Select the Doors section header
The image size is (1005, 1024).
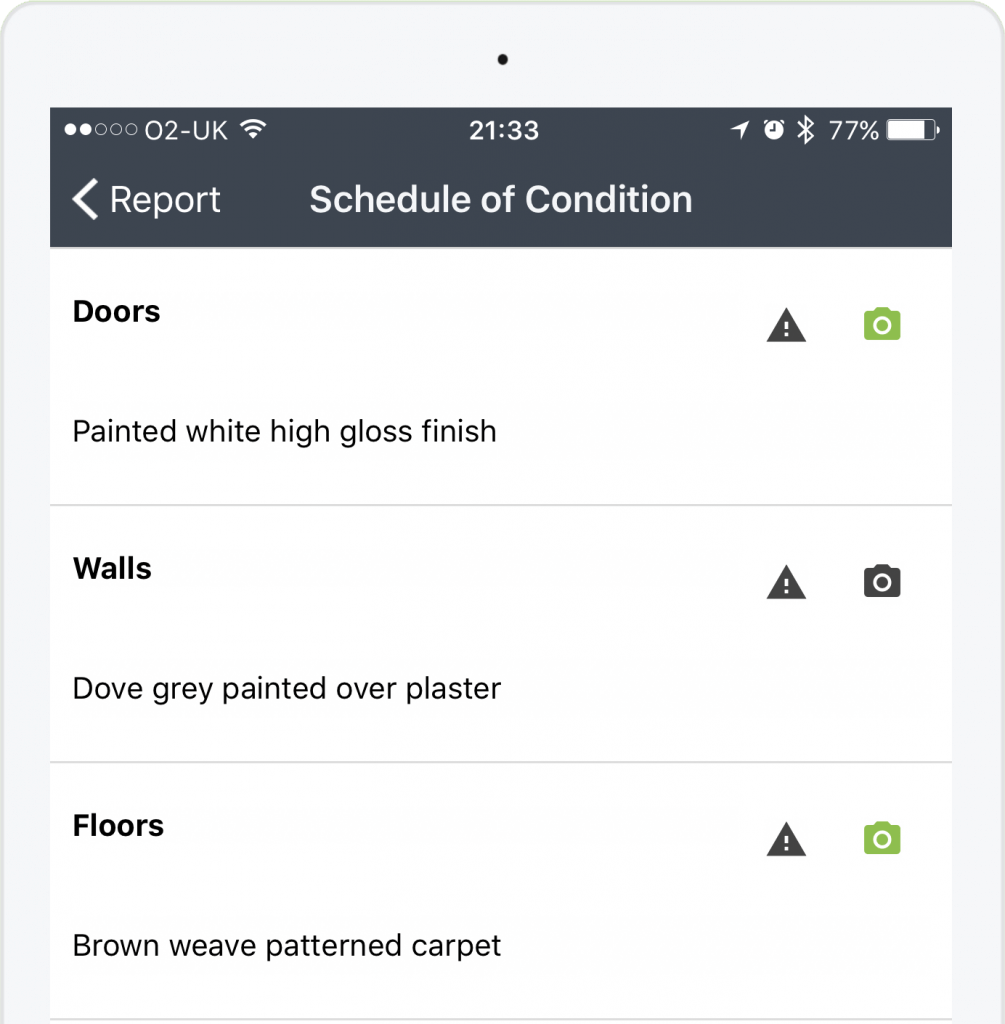pos(116,311)
